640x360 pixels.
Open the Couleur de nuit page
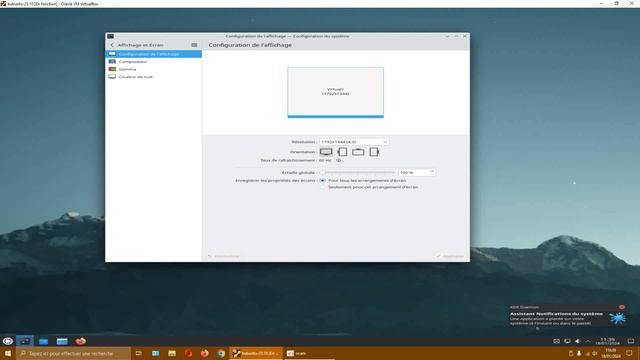153,77
